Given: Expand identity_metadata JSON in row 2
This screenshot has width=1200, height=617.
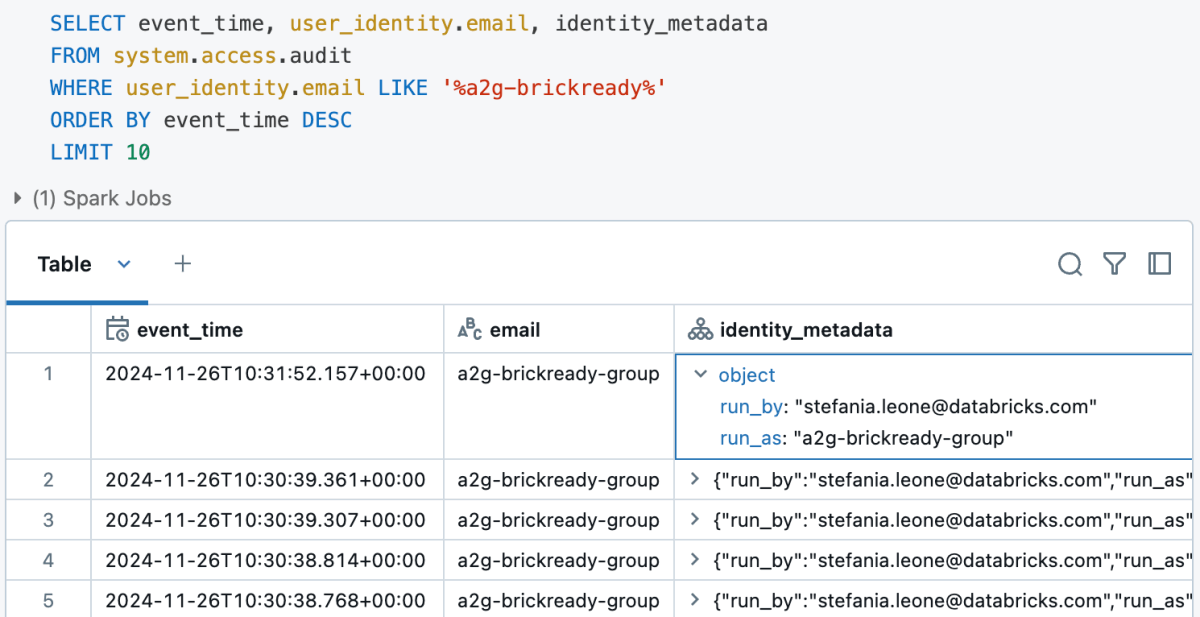Looking at the screenshot, I should 696,480.
